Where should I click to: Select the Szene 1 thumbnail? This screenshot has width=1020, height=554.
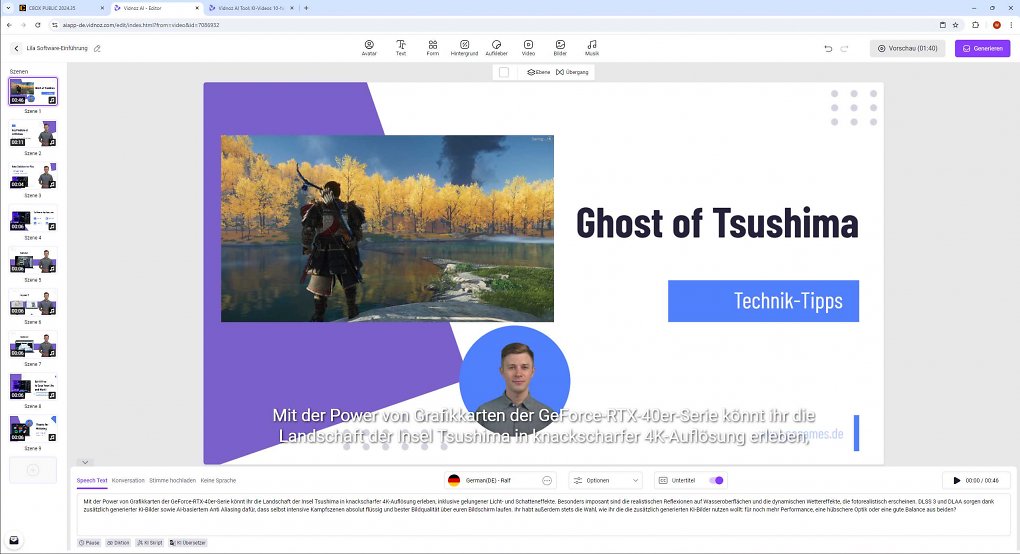(33, 92)
